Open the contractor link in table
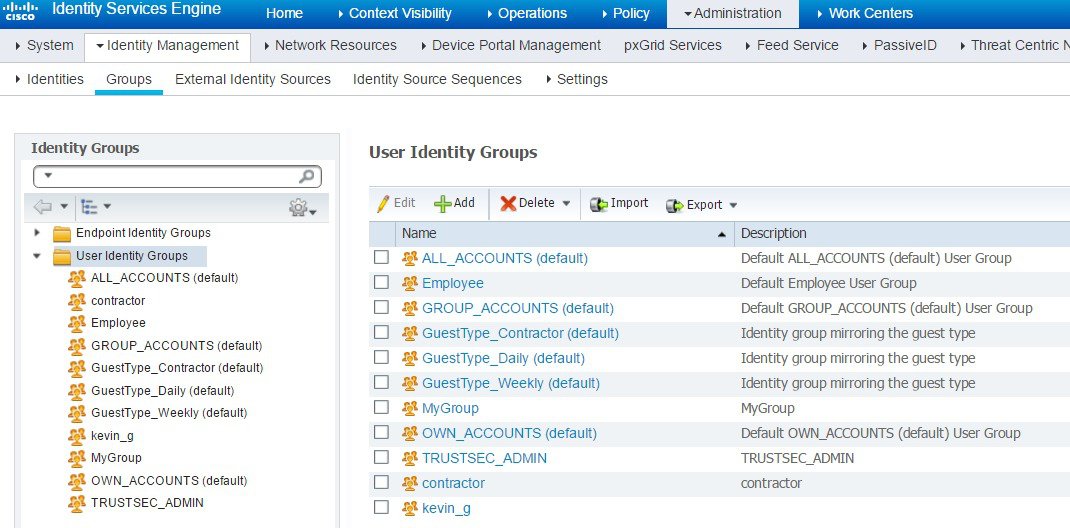This screenshot has width=1070, height=528. click(453, 483)
